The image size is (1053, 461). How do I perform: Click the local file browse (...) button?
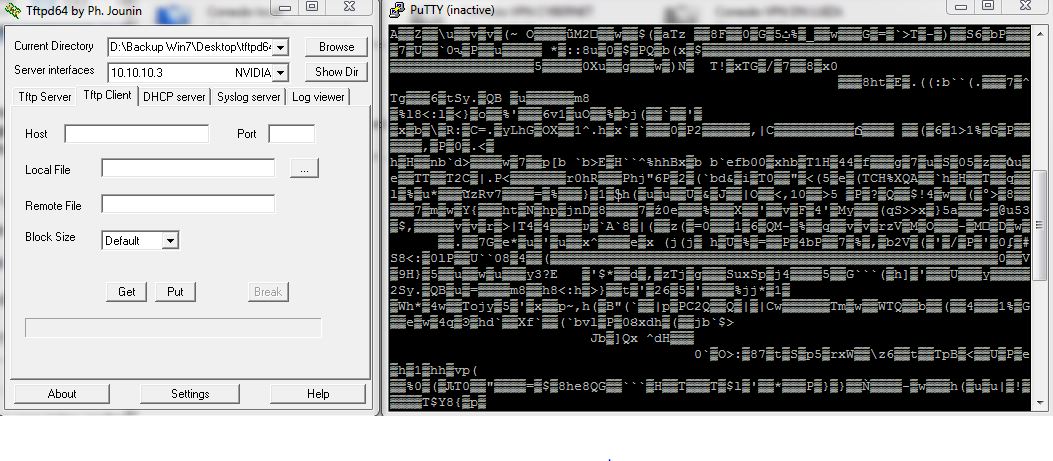(304, 168)
